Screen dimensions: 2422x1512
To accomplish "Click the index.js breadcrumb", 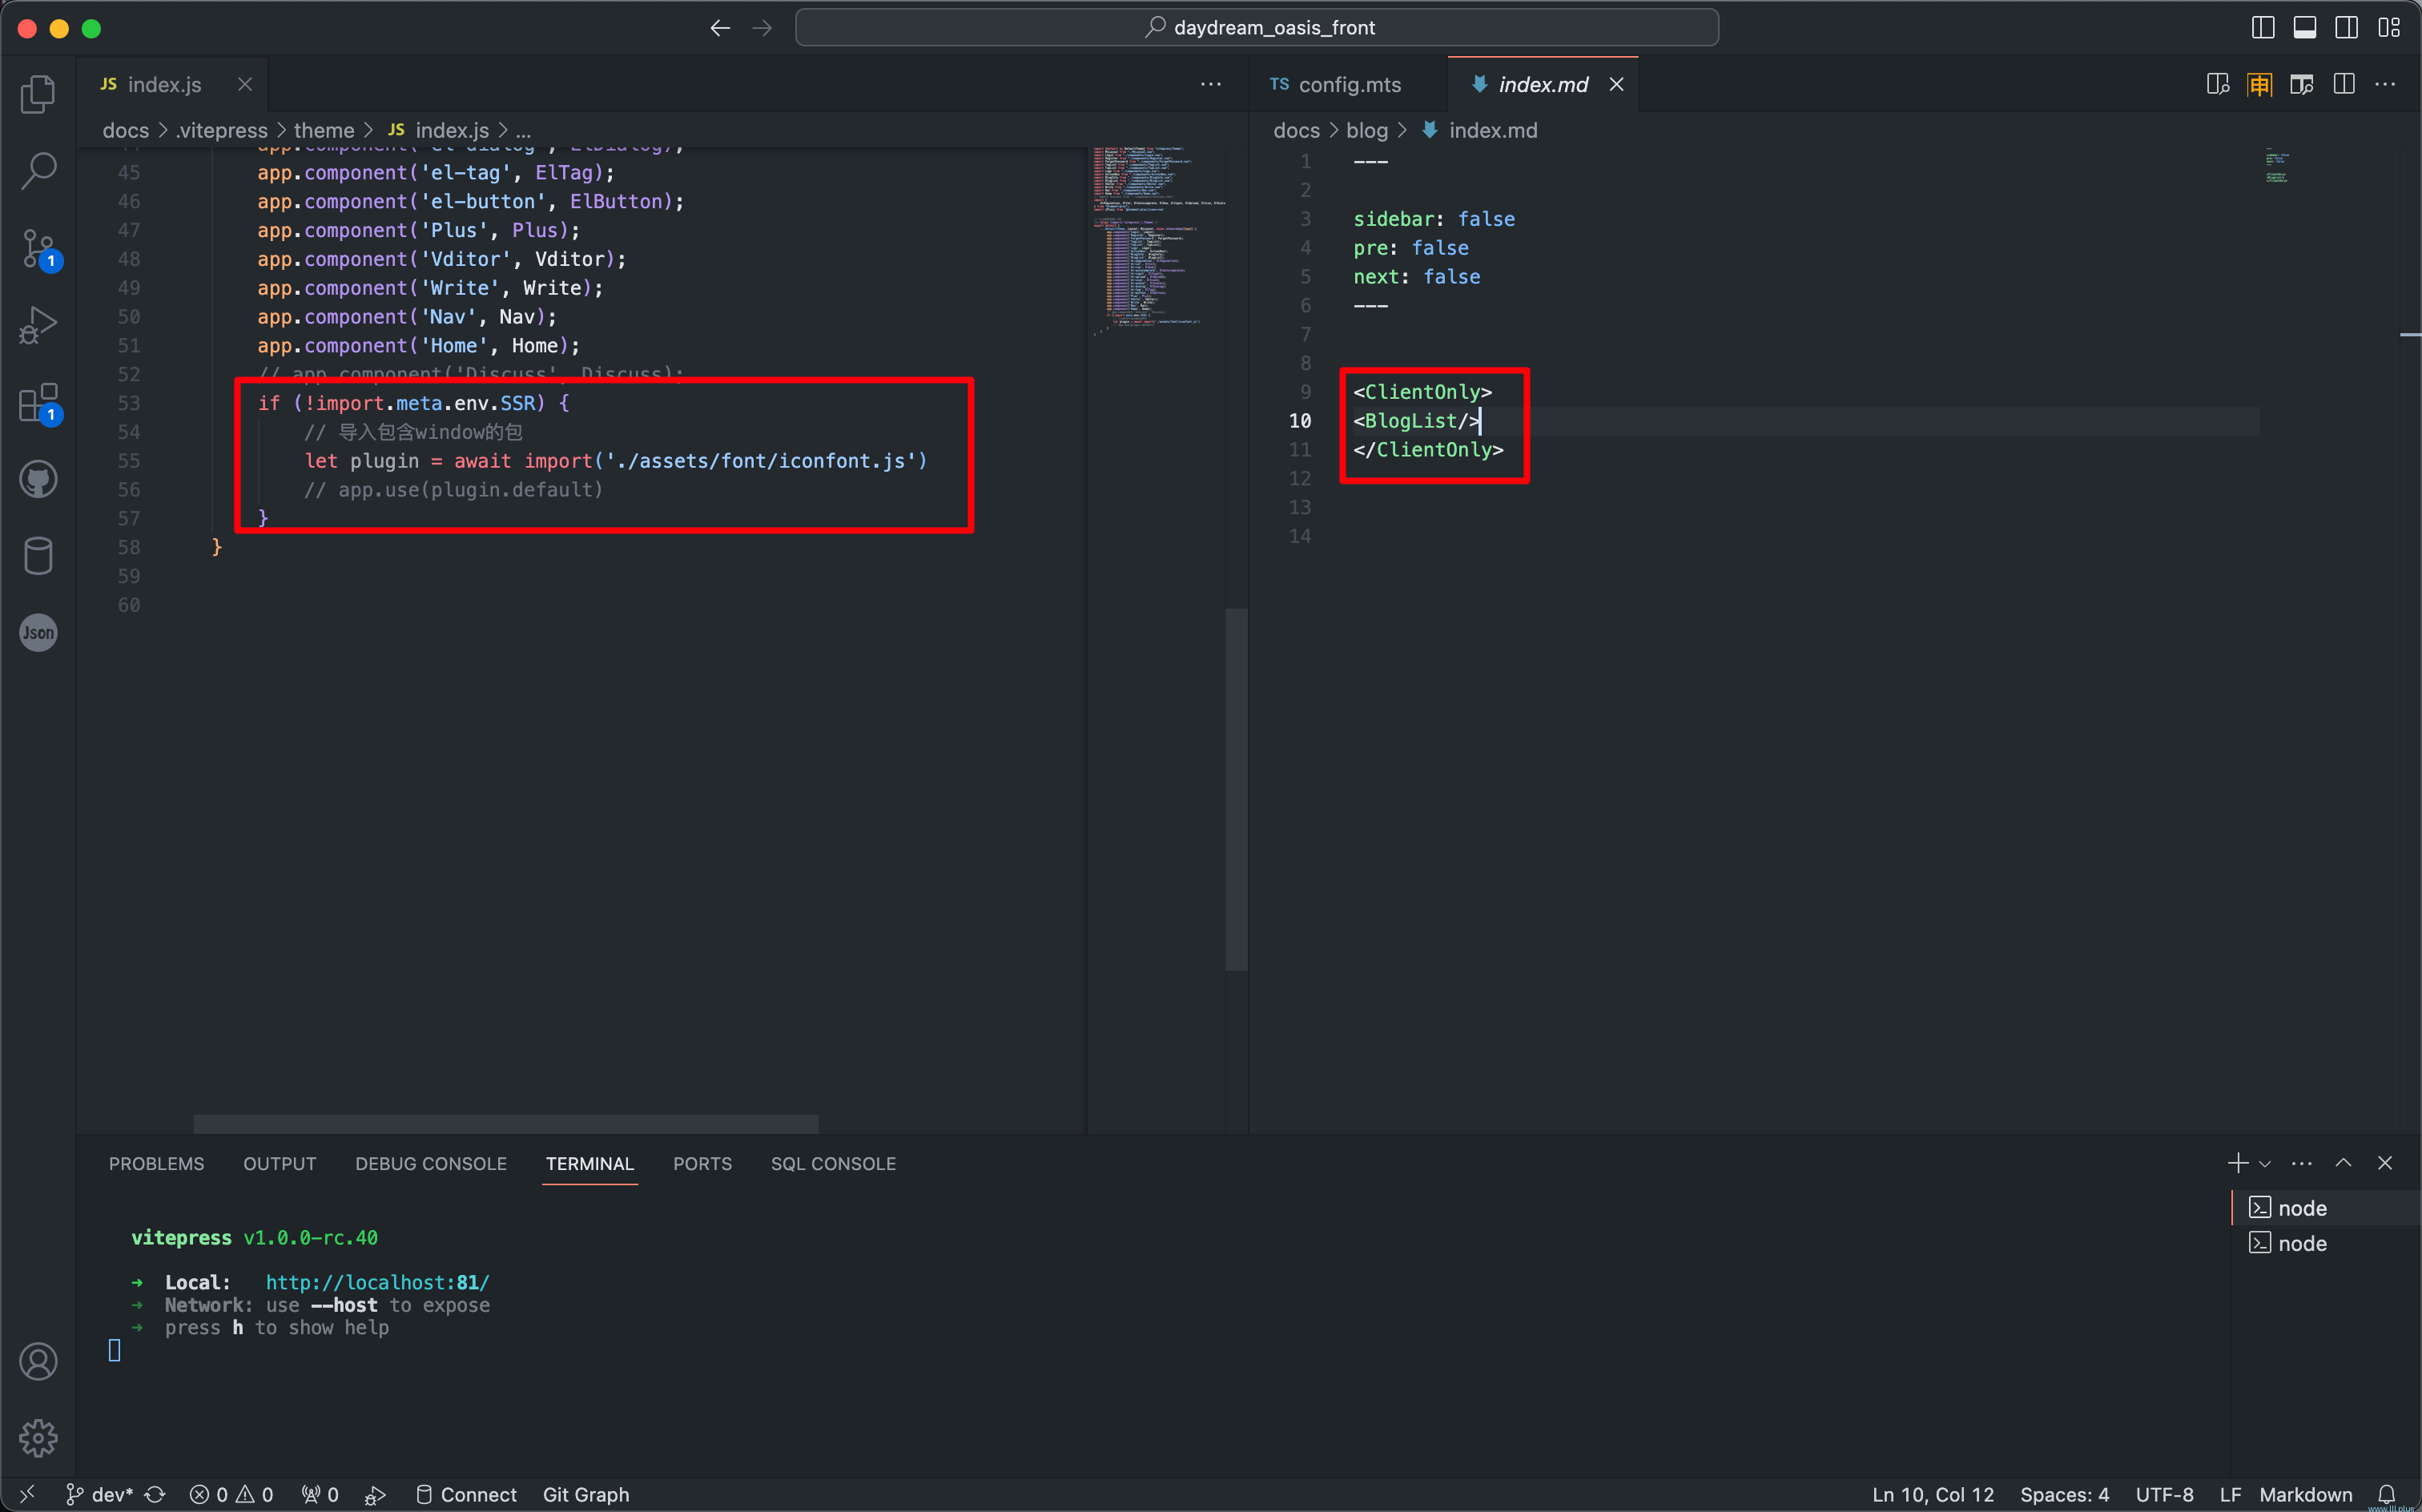I will point(439,131).
